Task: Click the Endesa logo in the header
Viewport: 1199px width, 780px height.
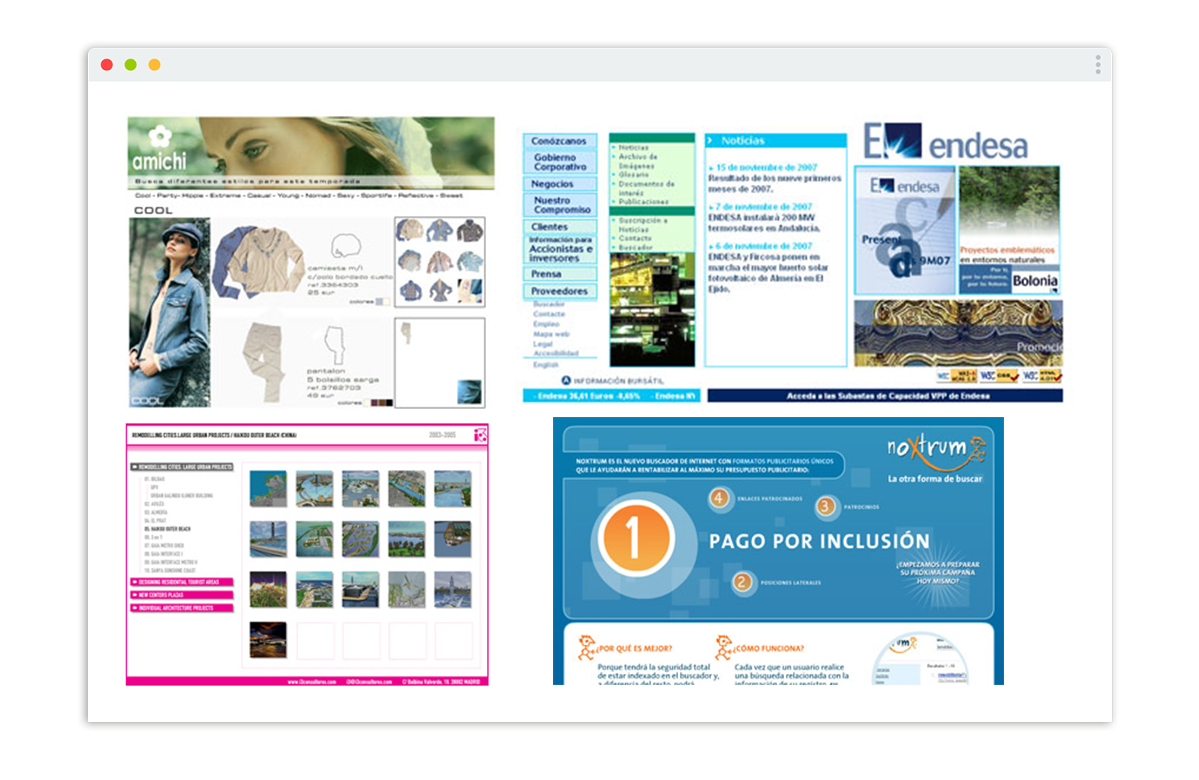Action: (945, 142)
